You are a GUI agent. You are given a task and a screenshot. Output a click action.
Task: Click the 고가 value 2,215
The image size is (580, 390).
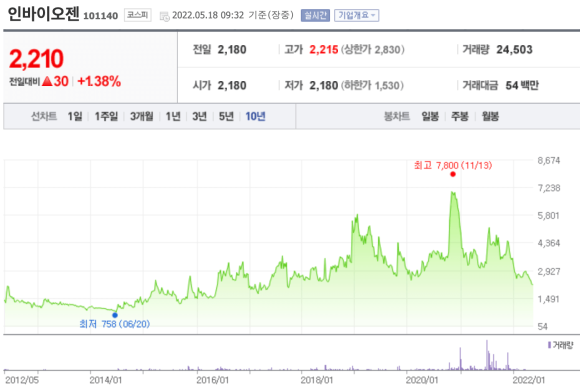[x=324, y=50]
